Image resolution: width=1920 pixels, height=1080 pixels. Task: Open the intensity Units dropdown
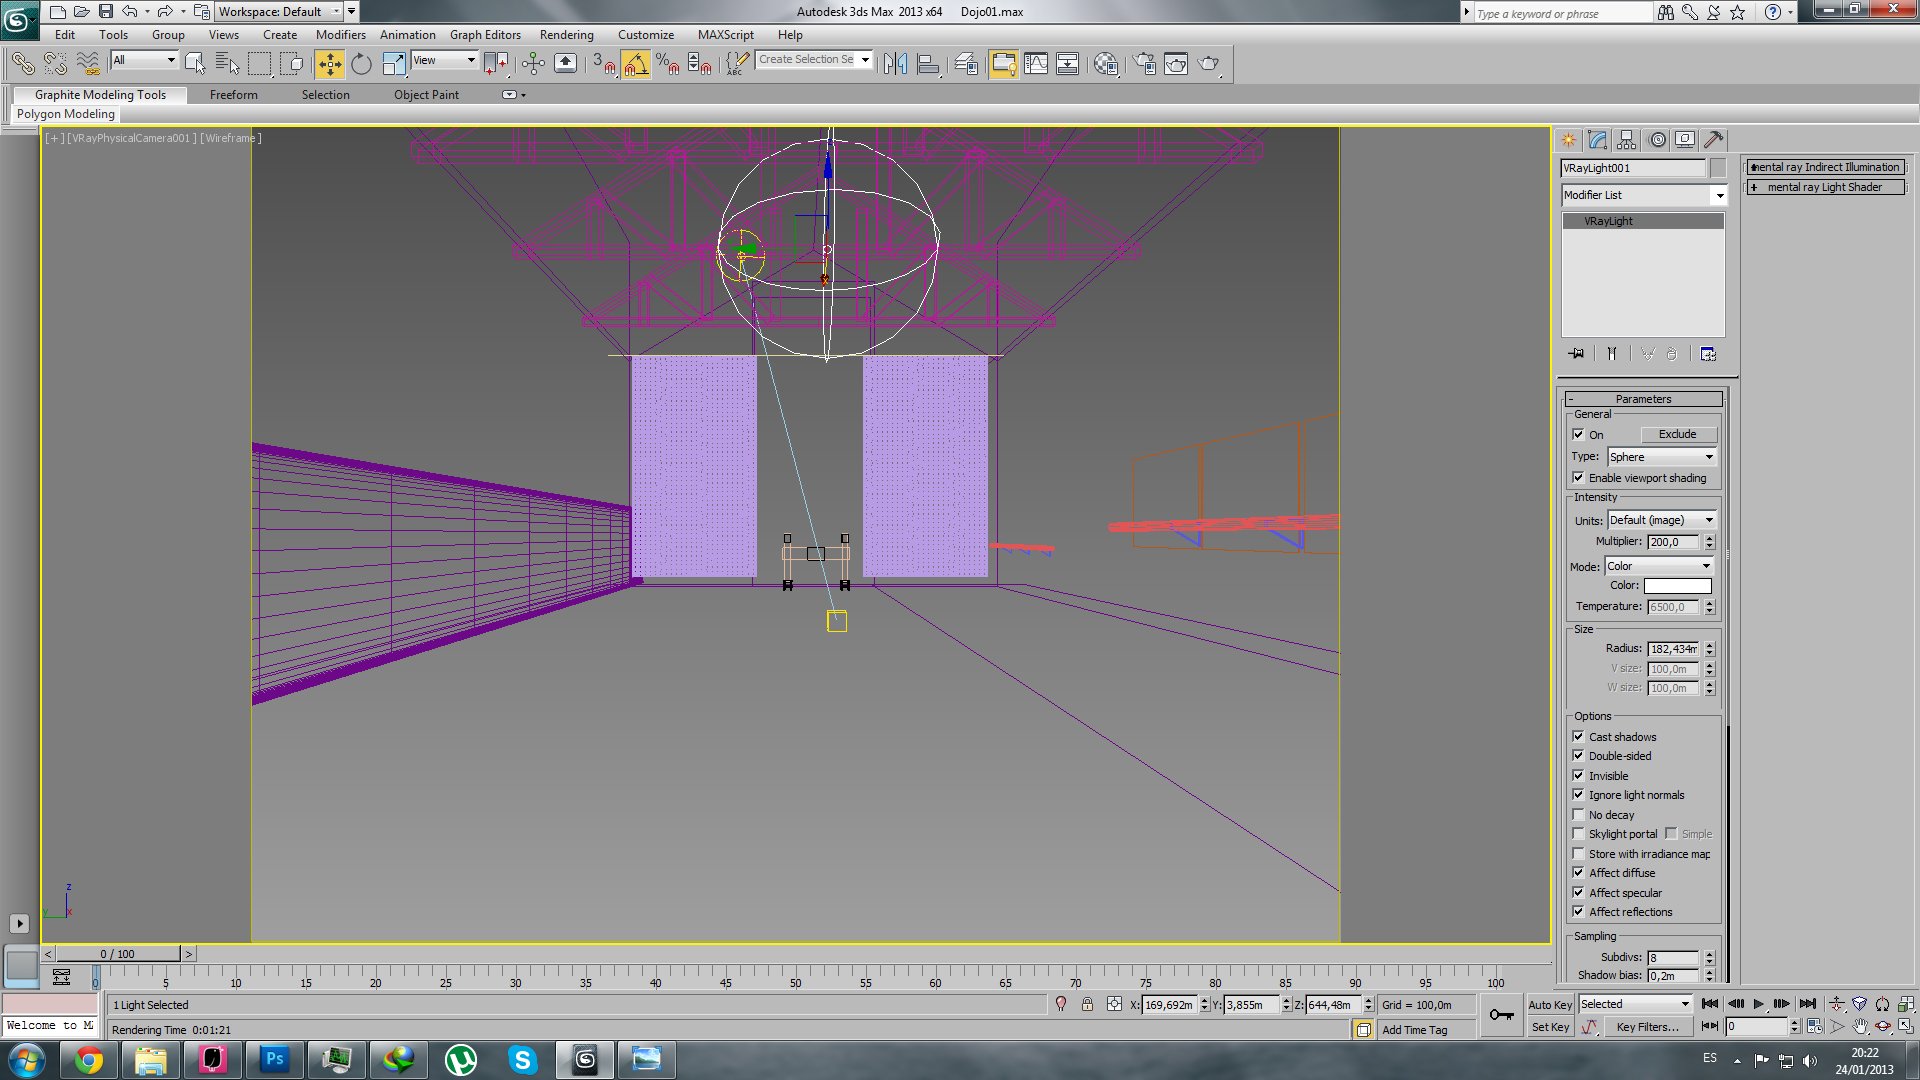click(1661, 520)
